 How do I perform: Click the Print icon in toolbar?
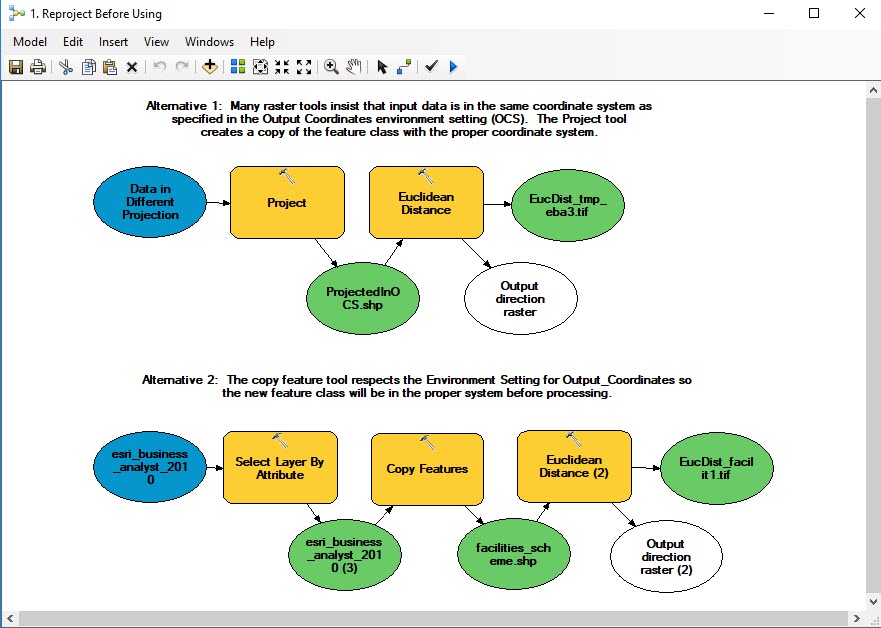[38, 67]
